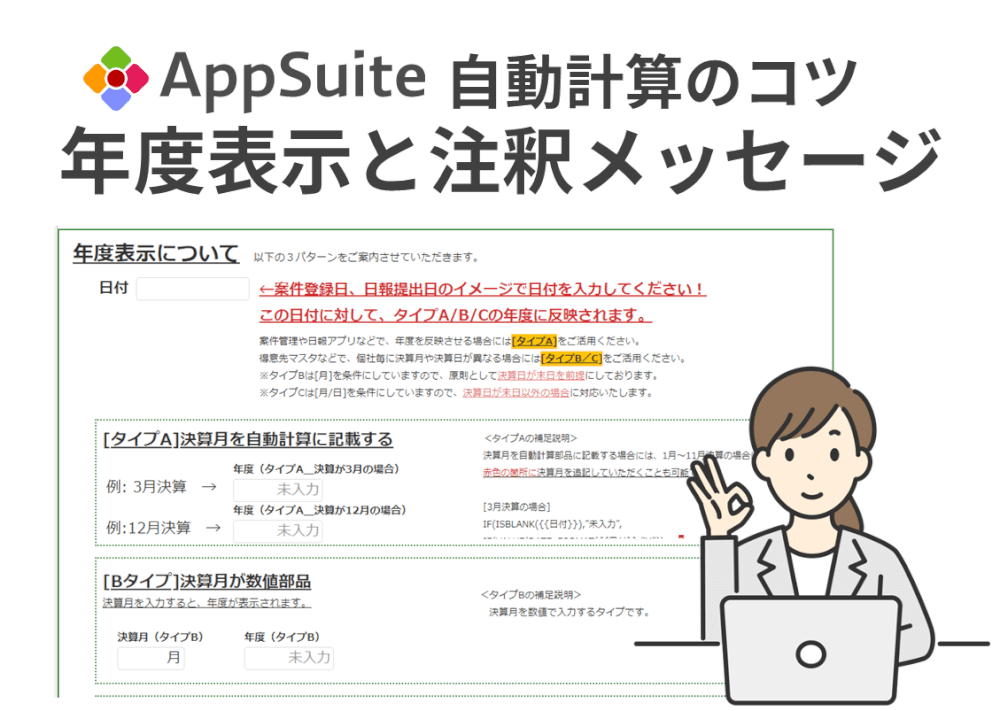Click the 日付 date input field

[192, 288]
